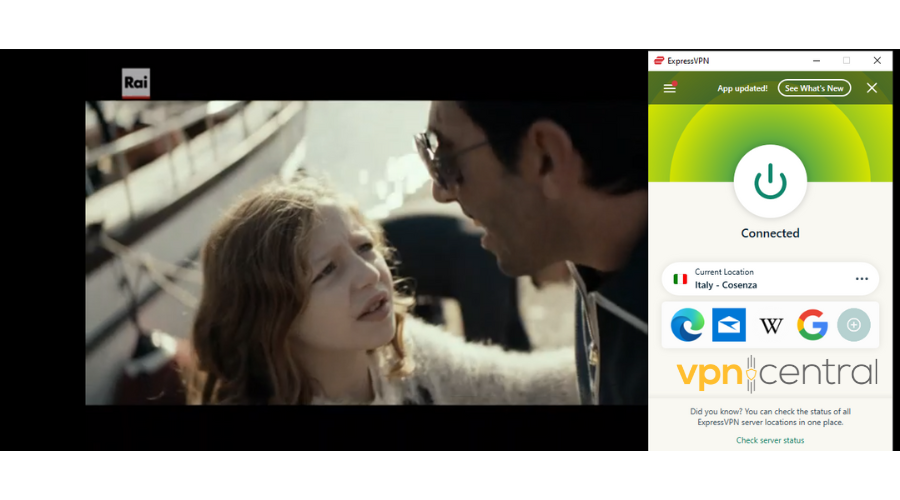900x500 pixels.
Task: Minimize the ExpressVPN window
Action: [x=815, y=60]
